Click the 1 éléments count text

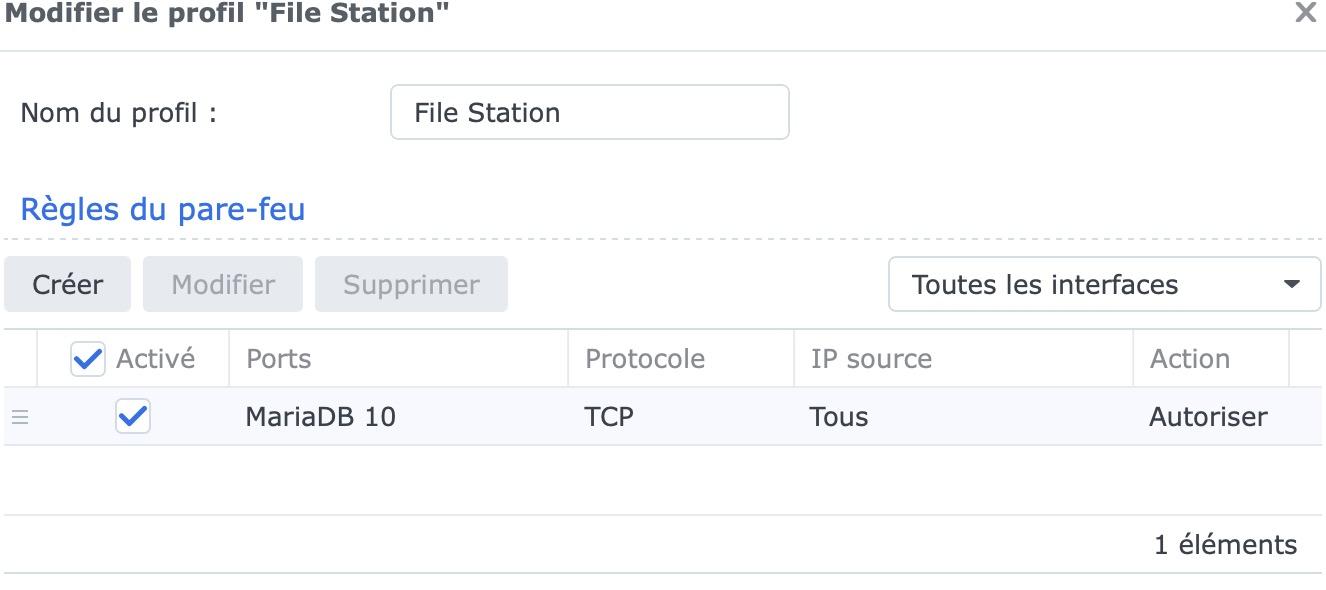pos(1225,545)
